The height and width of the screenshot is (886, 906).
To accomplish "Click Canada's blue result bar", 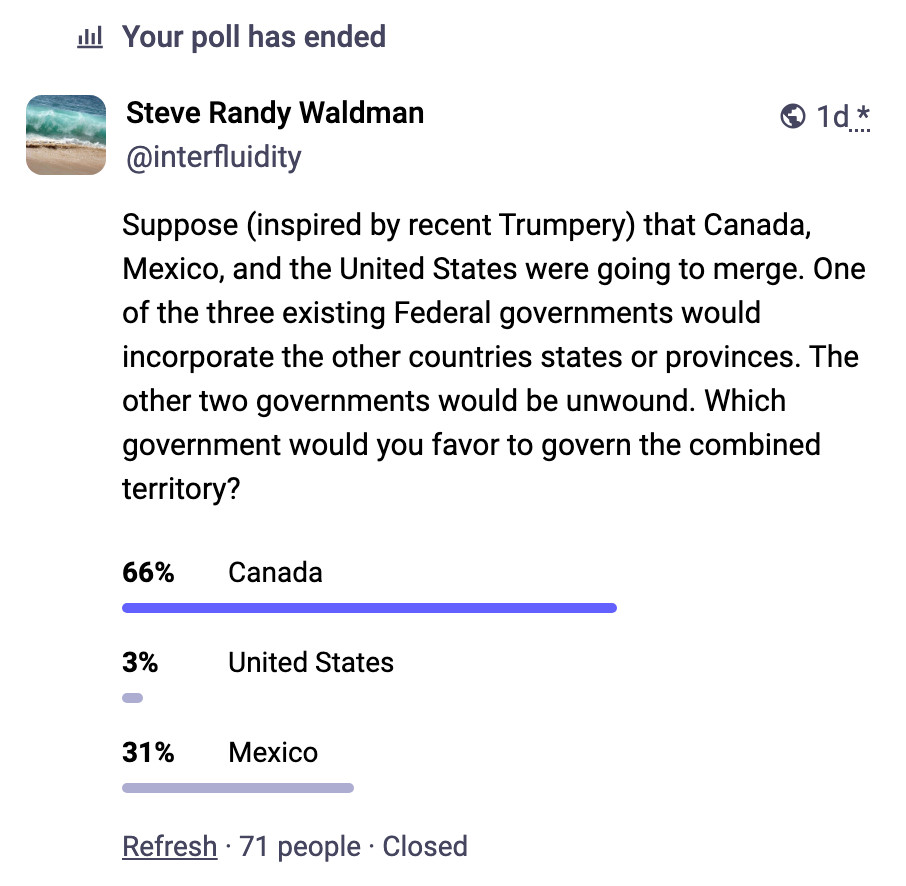I will (x=369, y=607).
